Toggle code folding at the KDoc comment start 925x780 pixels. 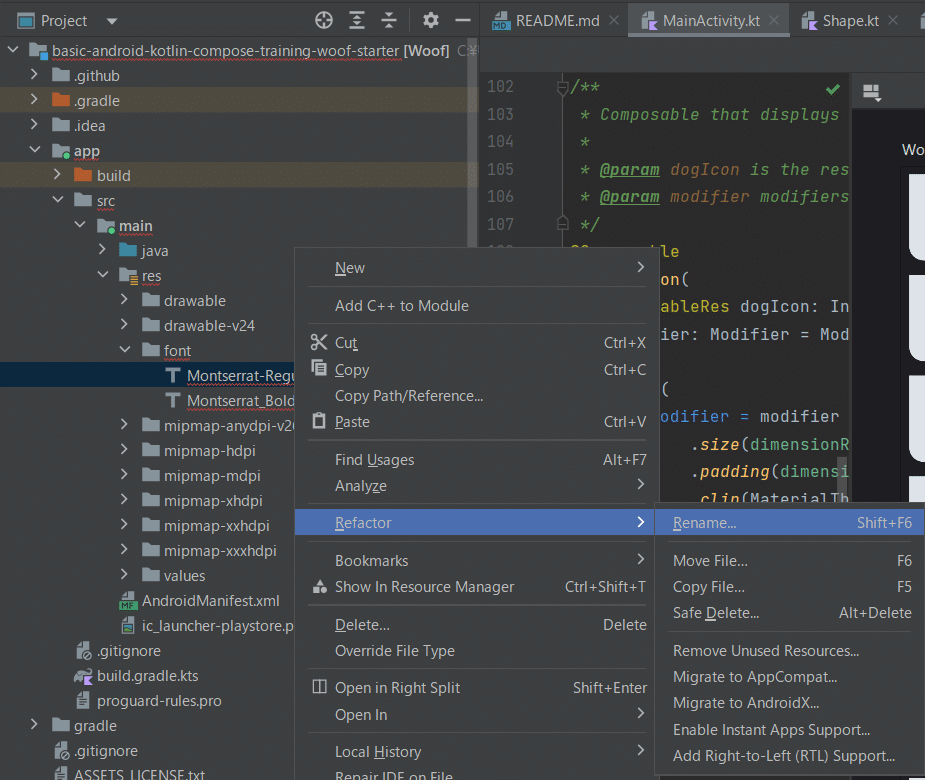click(x=562, y=88)
